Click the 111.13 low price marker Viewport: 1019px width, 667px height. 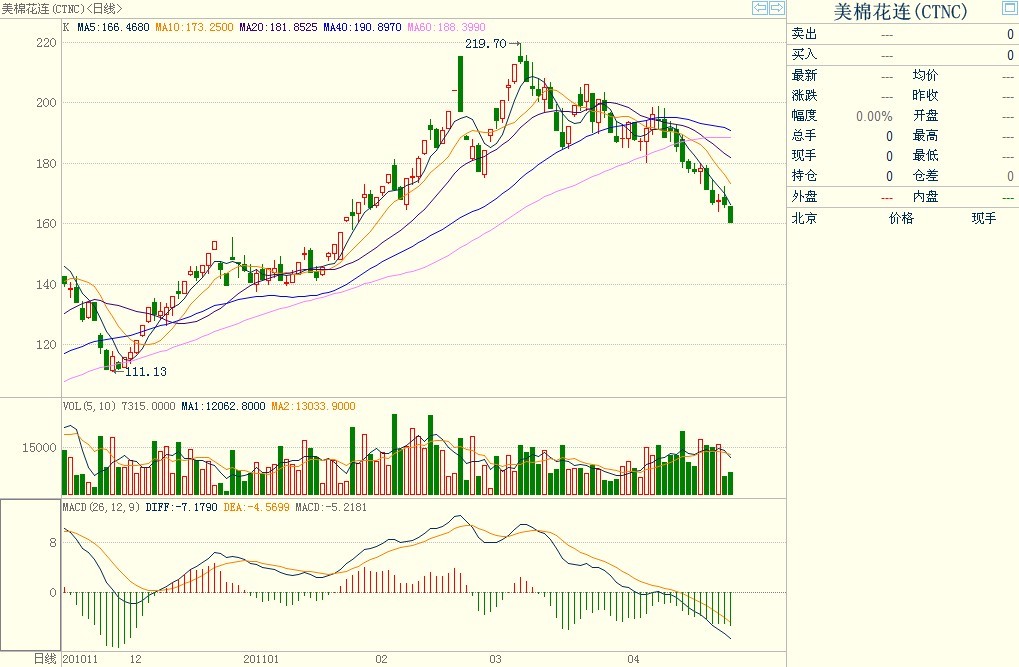(146, 371)
